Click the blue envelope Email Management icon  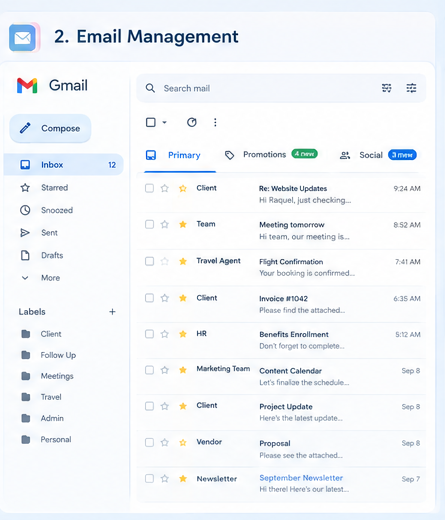click(x=23, y=37)
